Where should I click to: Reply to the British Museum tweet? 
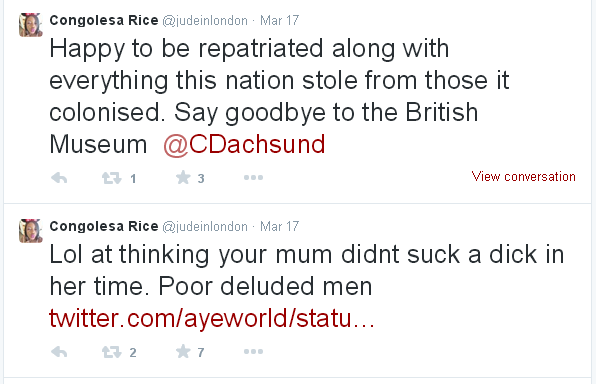59,178
